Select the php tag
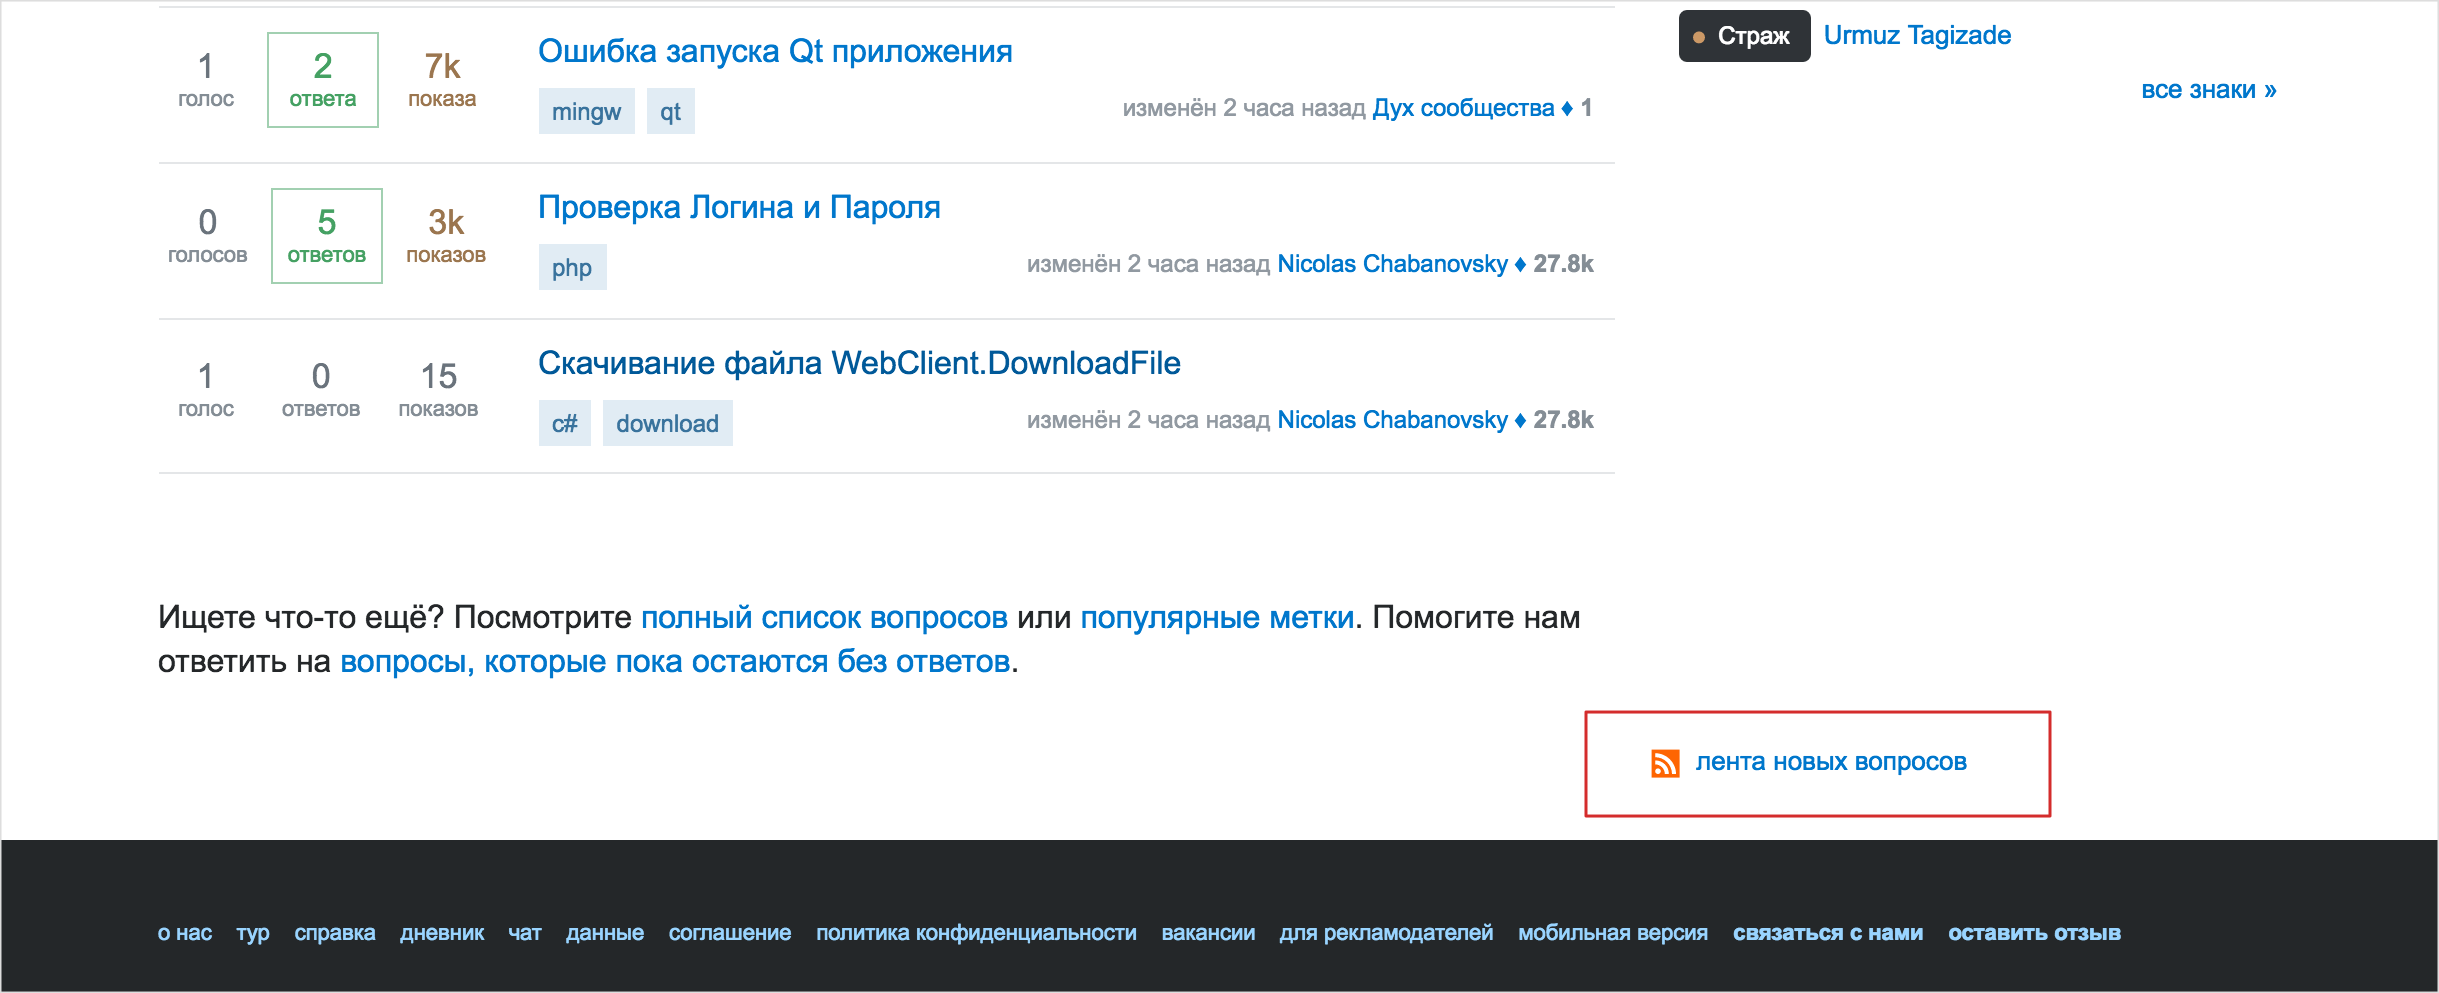The width and height of the screenshot is (2439, 993). [572, 267]
